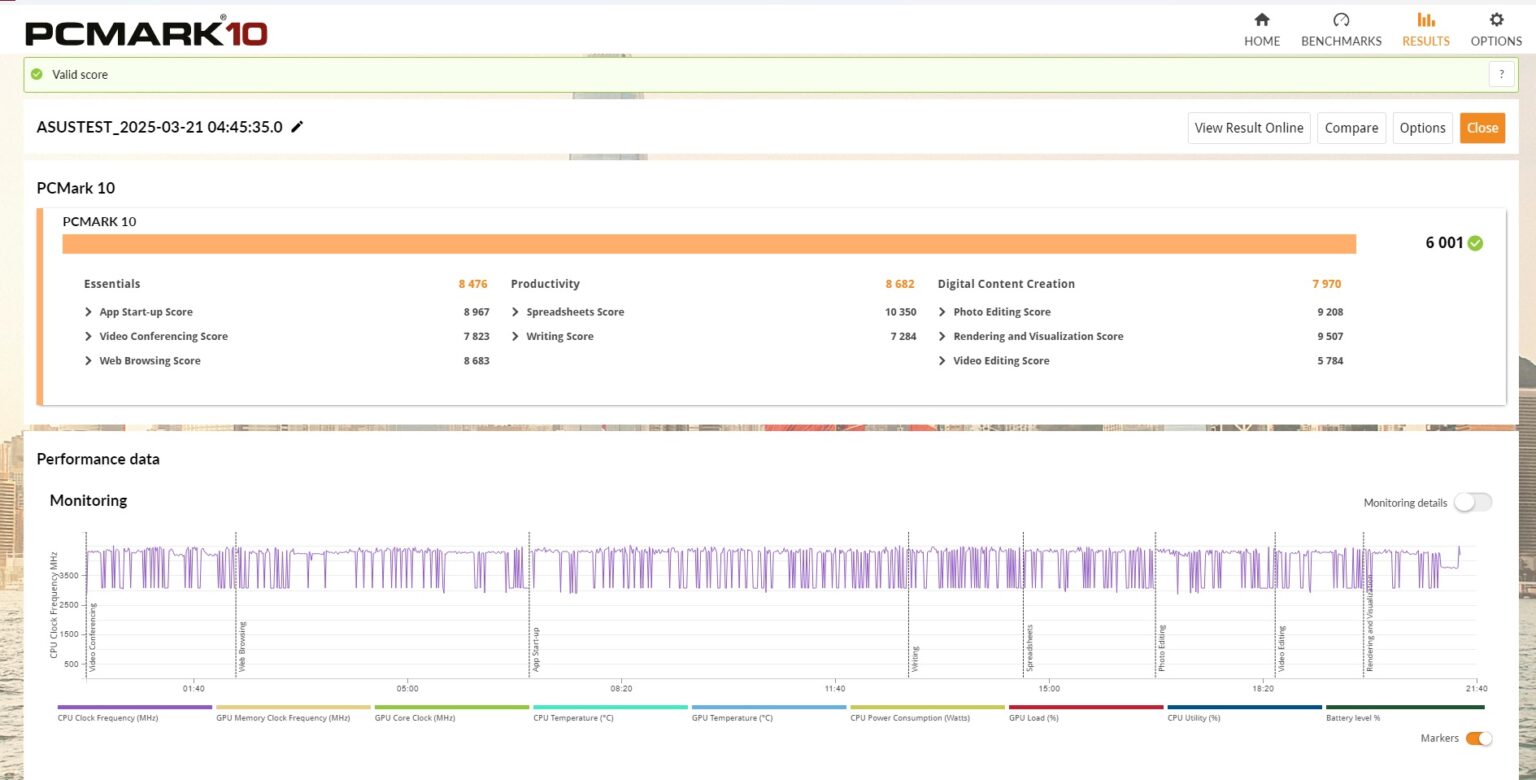Click the green Valid score check icon
Viewport: 1536px width, 780px height.
point(37,74)
